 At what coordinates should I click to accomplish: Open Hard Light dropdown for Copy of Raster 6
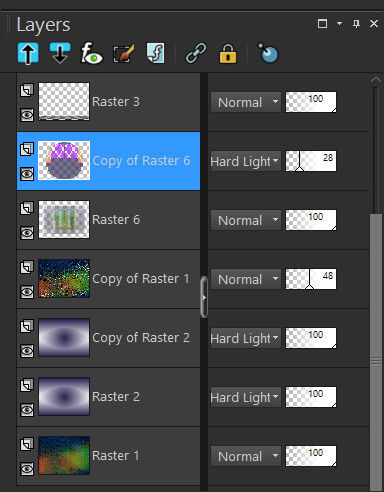click(x=246, y=161)
